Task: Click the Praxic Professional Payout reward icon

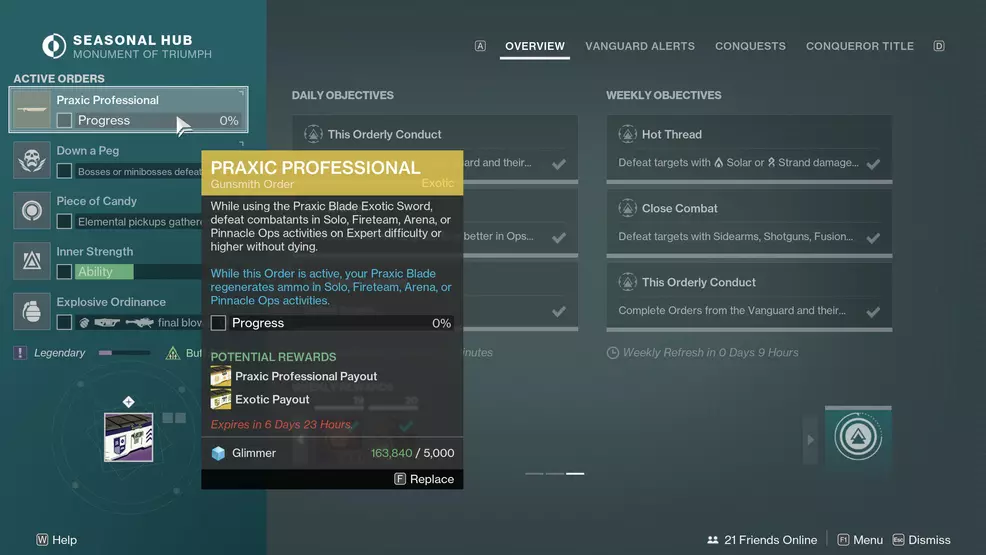Action: tap(221, 376)
